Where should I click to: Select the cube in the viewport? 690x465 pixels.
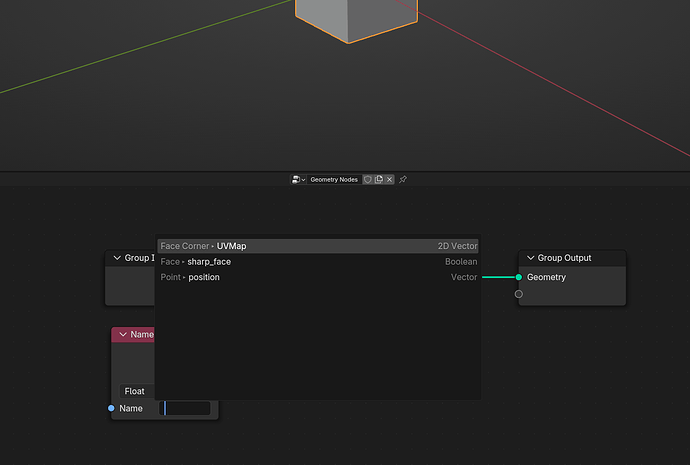click(x=356, y=19)
